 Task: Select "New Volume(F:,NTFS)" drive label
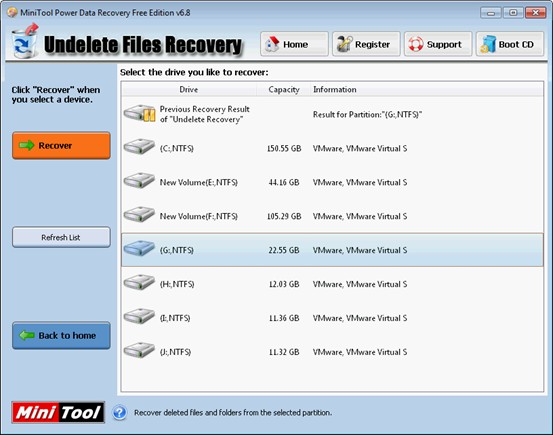point(199,216)
